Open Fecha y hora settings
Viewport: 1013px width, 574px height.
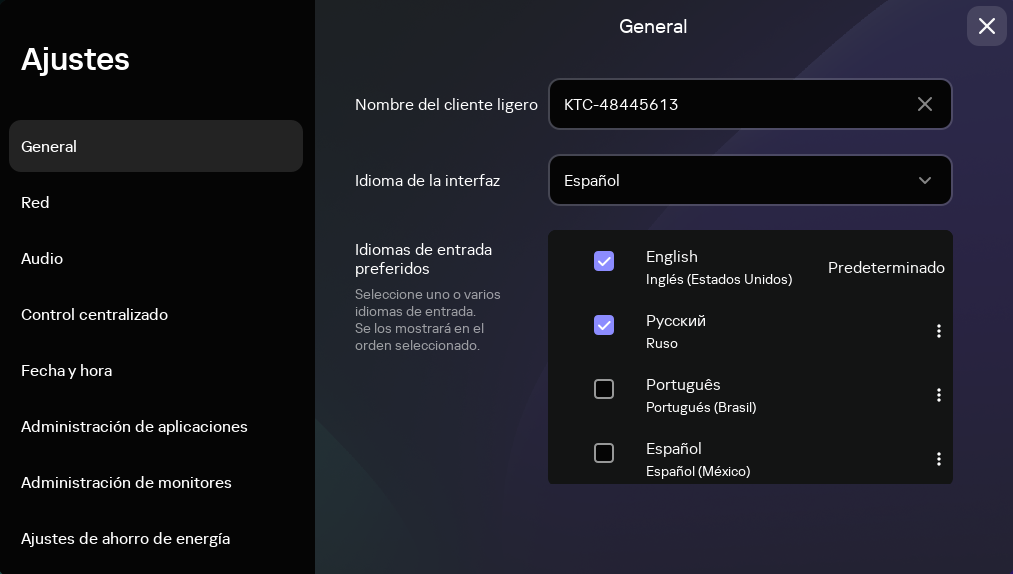(67, 370)
